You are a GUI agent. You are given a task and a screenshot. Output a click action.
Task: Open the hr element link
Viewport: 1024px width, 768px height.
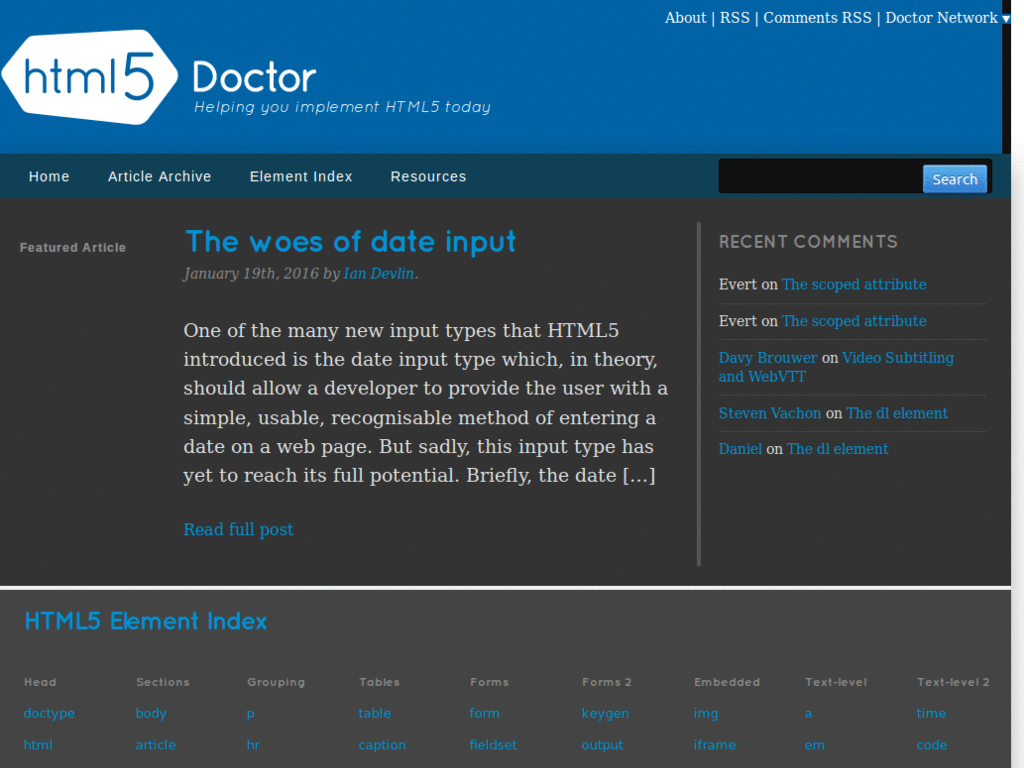pyautogui.click(x=253, y=744)
